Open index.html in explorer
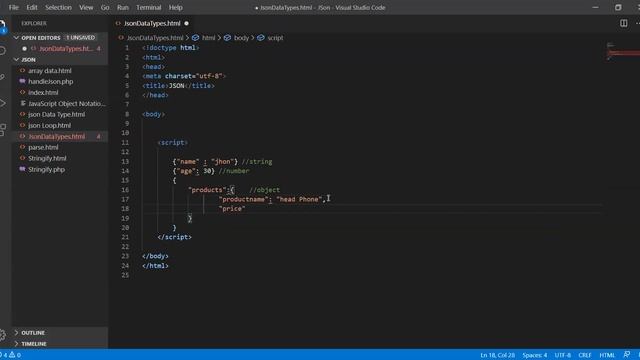Image resolution: width=640 pixels, height=360 pixels. tap(43, 93)
